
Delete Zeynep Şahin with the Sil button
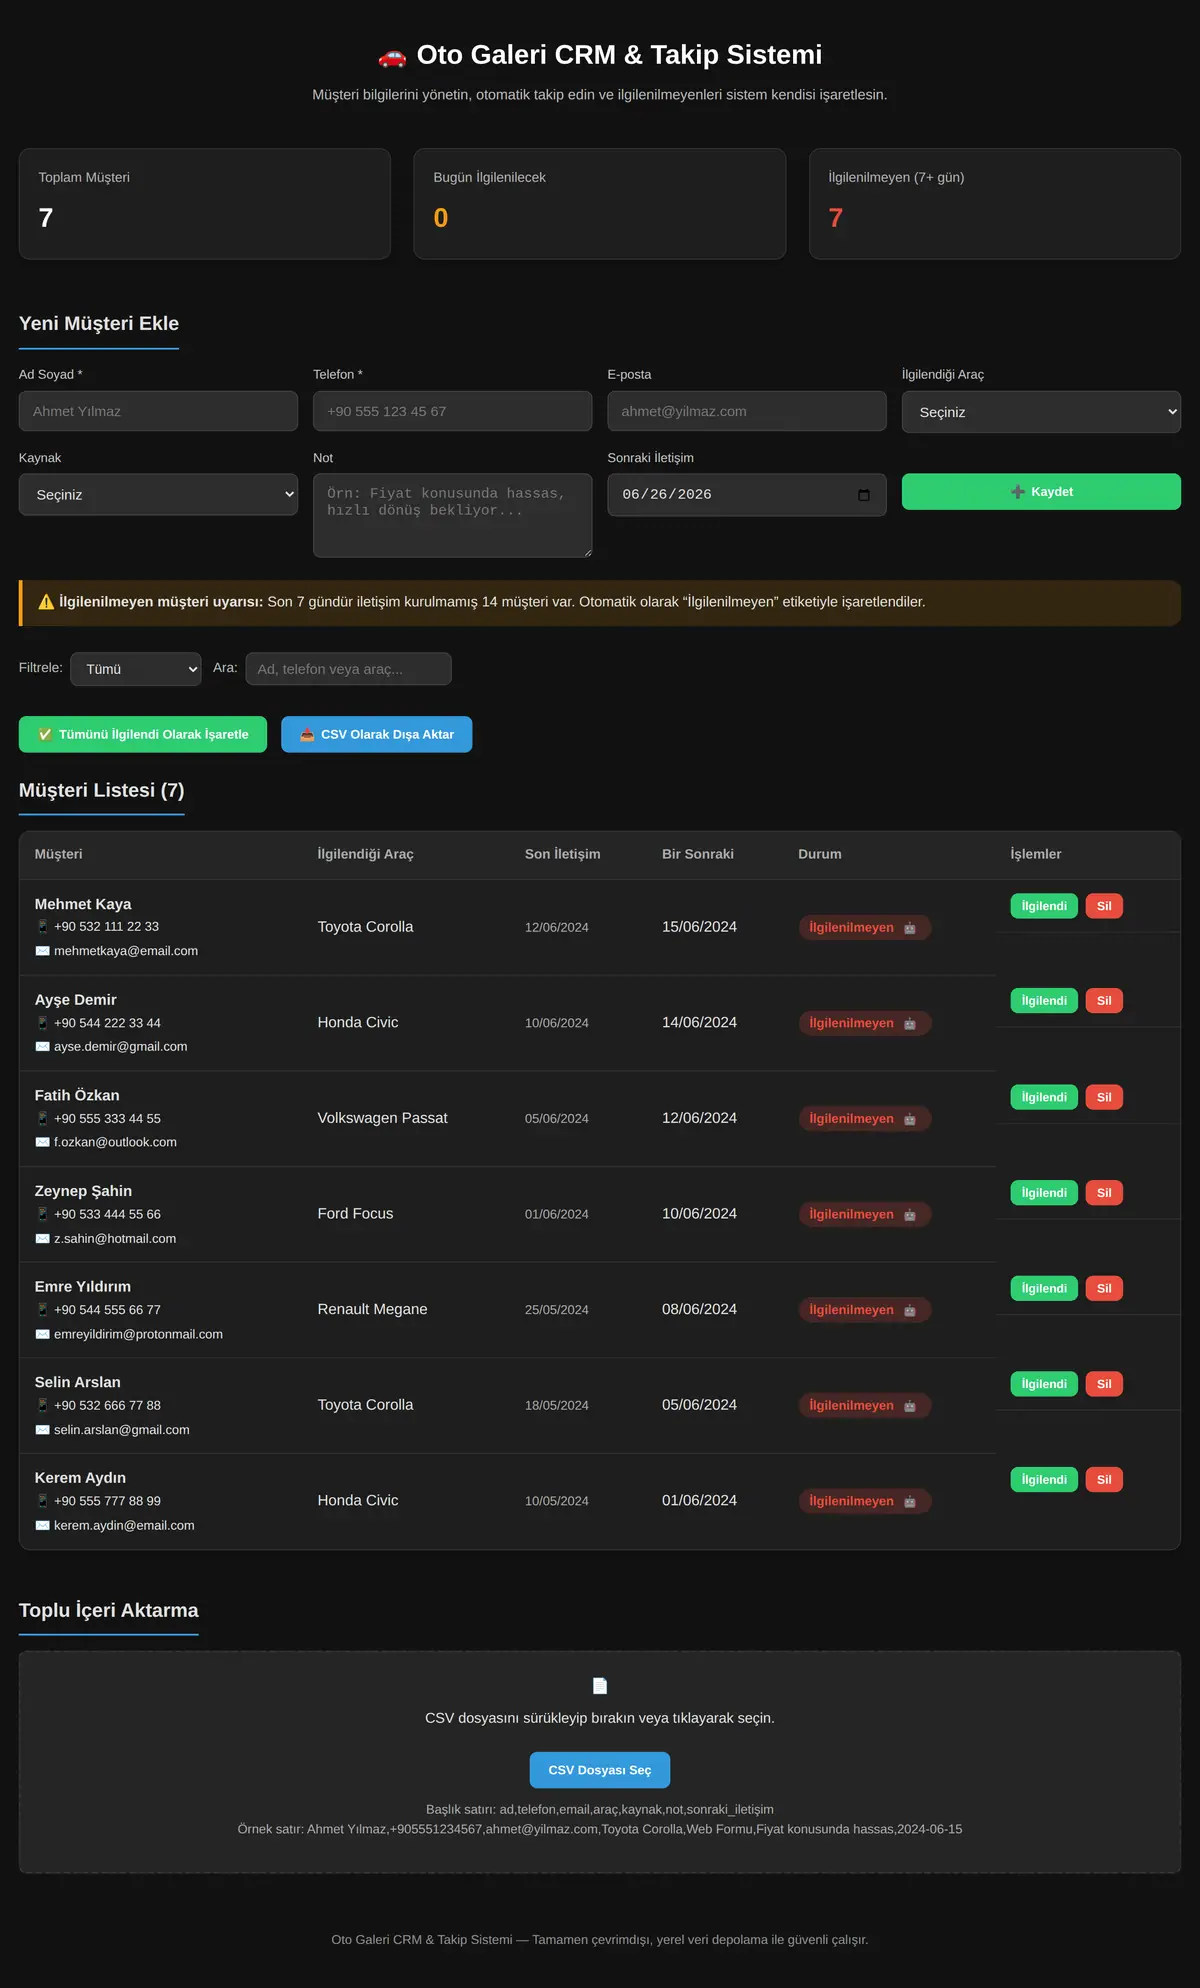coord(1104,1193)
